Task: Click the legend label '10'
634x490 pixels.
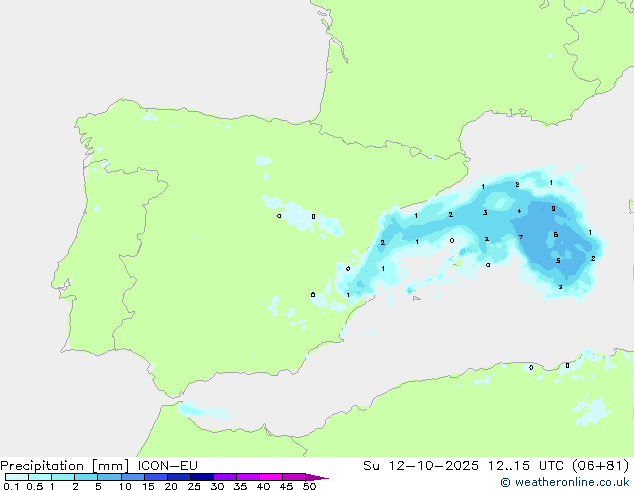Action: point(125,486)
